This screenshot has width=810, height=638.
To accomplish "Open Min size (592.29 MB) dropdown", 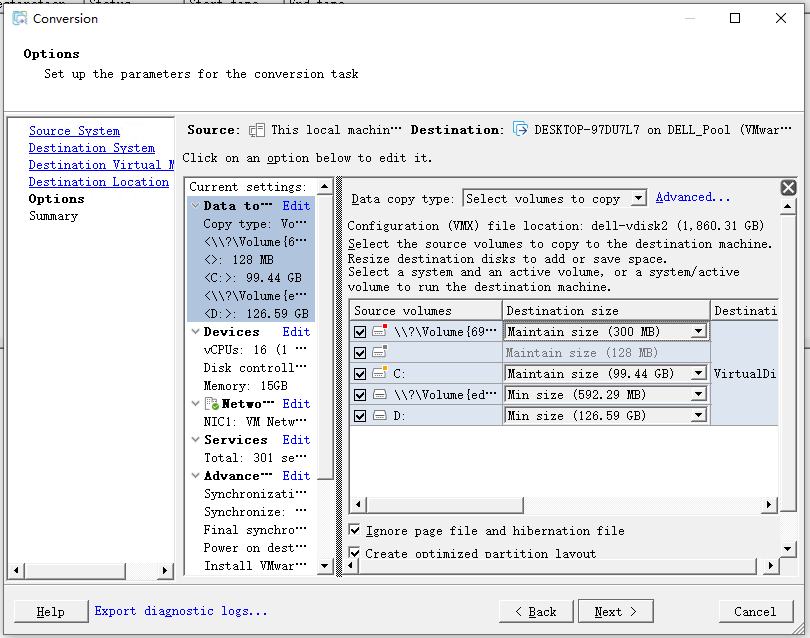I will [x=698, y=395].
